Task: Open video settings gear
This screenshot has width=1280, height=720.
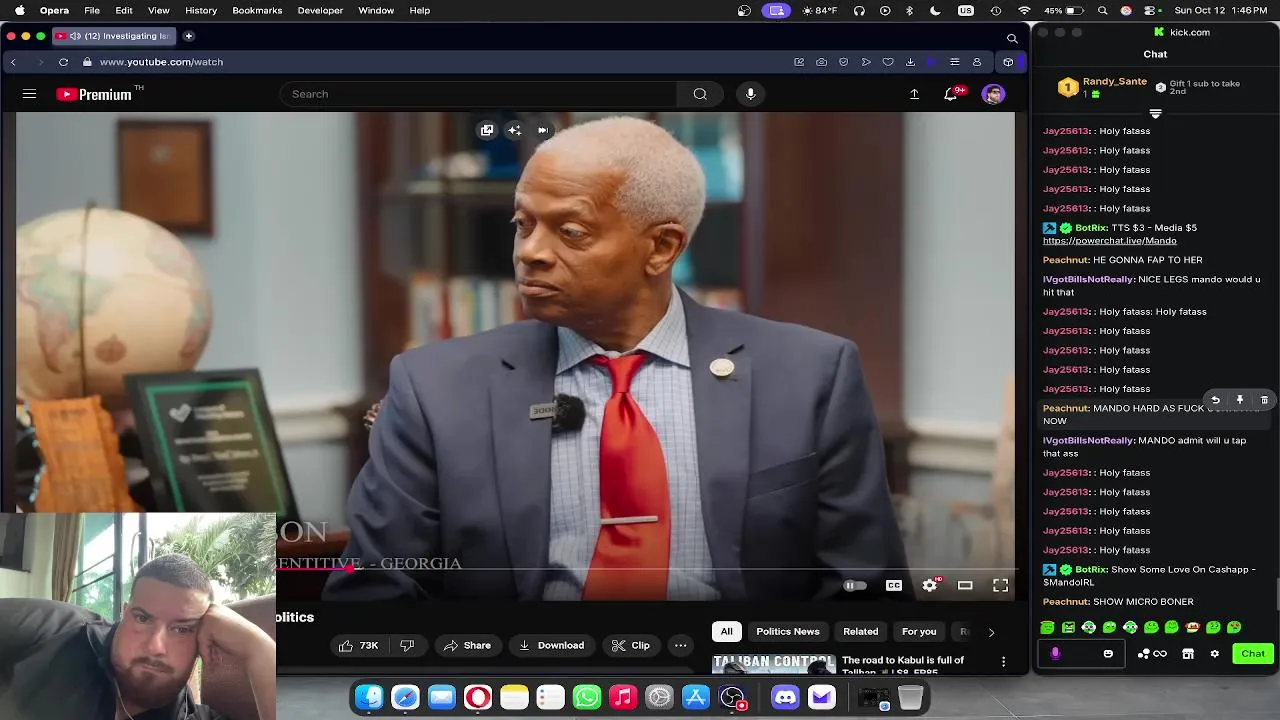Action: [x=930, y=585]
